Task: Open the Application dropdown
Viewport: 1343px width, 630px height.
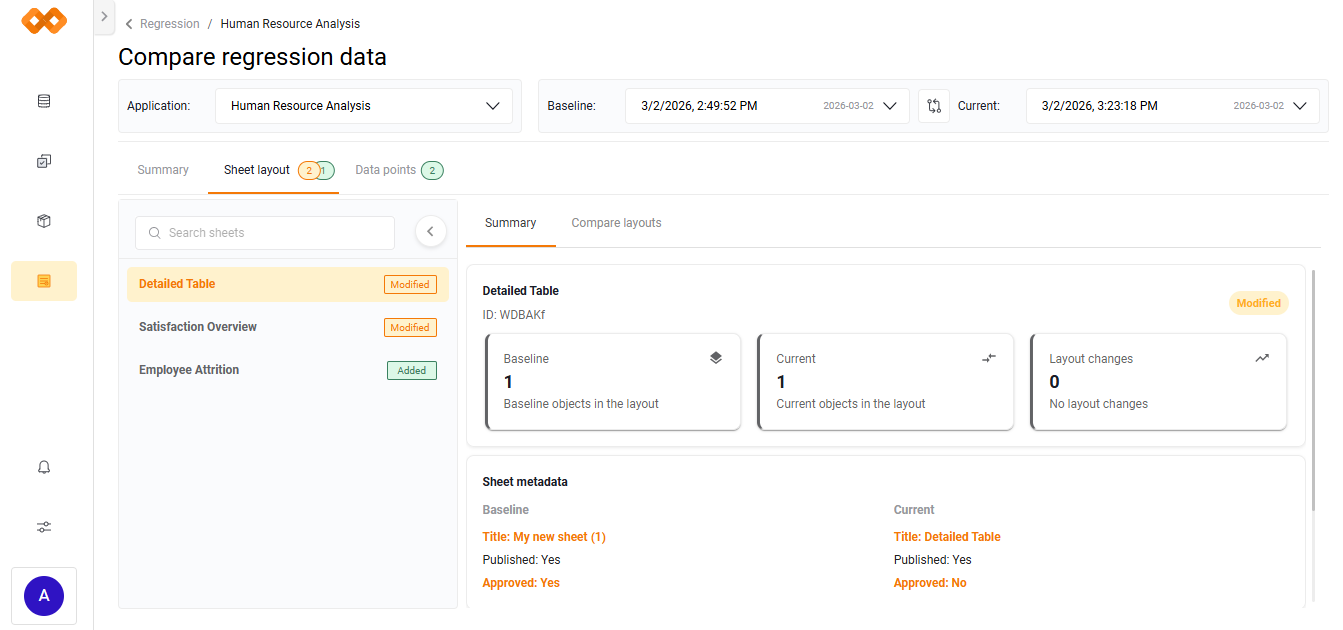Action: pos(364,106)
